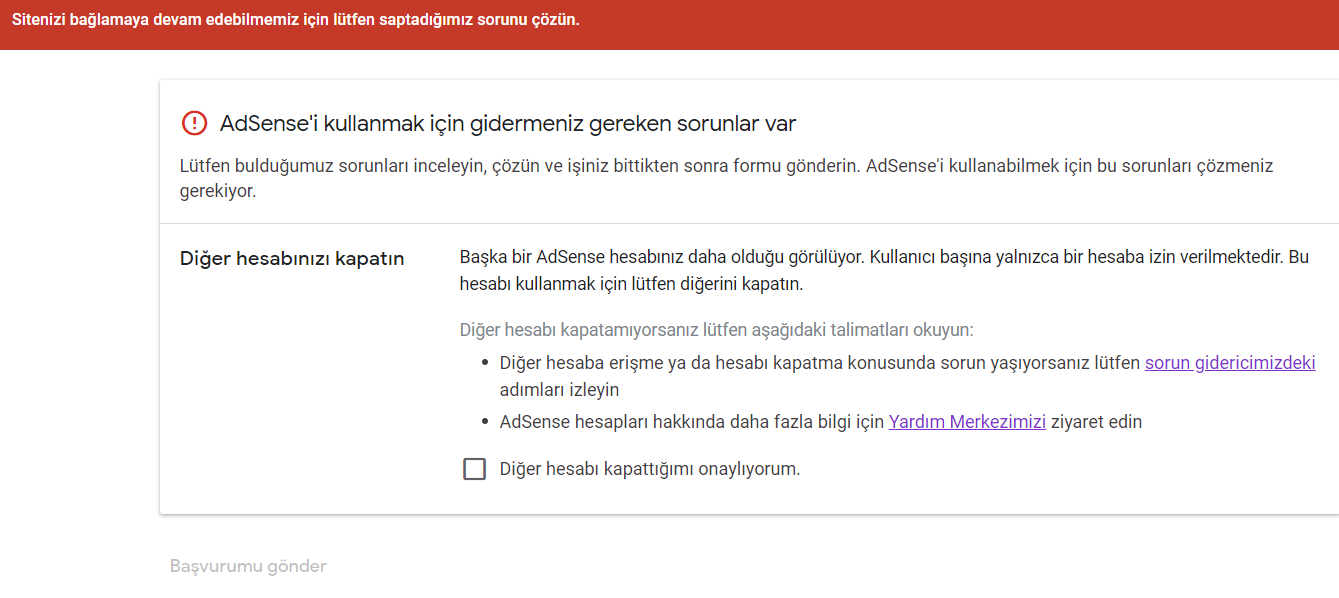Open the 'Yardım Merkezimizi' link
Image resolution: width=1339 pixels, height=598 pixels.
[x=967, y=422]
